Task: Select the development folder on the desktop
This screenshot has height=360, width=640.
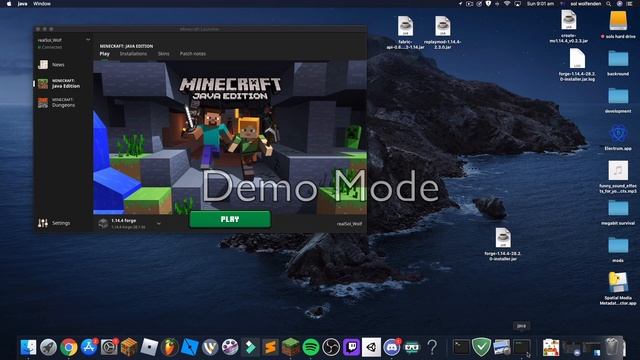Action: point(618,100)
